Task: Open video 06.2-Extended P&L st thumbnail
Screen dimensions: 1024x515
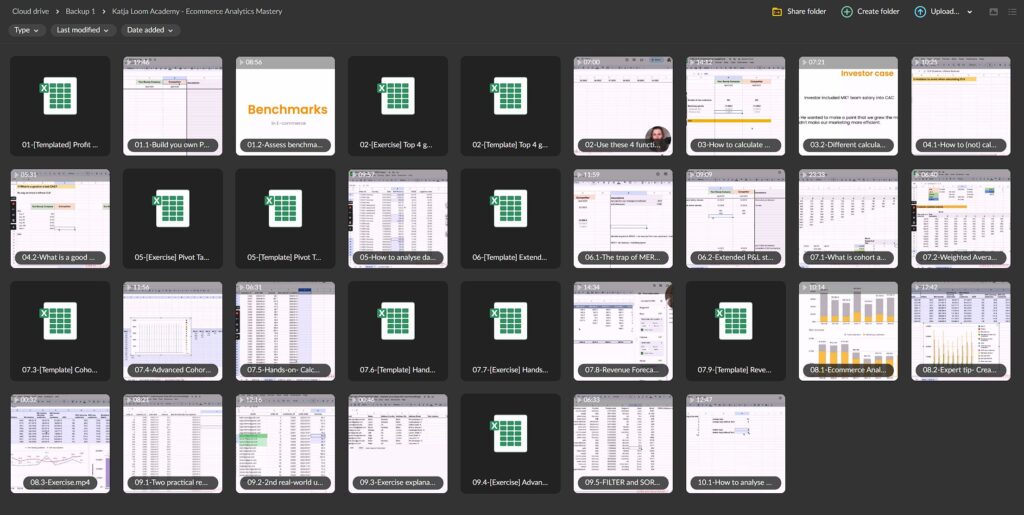Action: click(x=735, y=219)
